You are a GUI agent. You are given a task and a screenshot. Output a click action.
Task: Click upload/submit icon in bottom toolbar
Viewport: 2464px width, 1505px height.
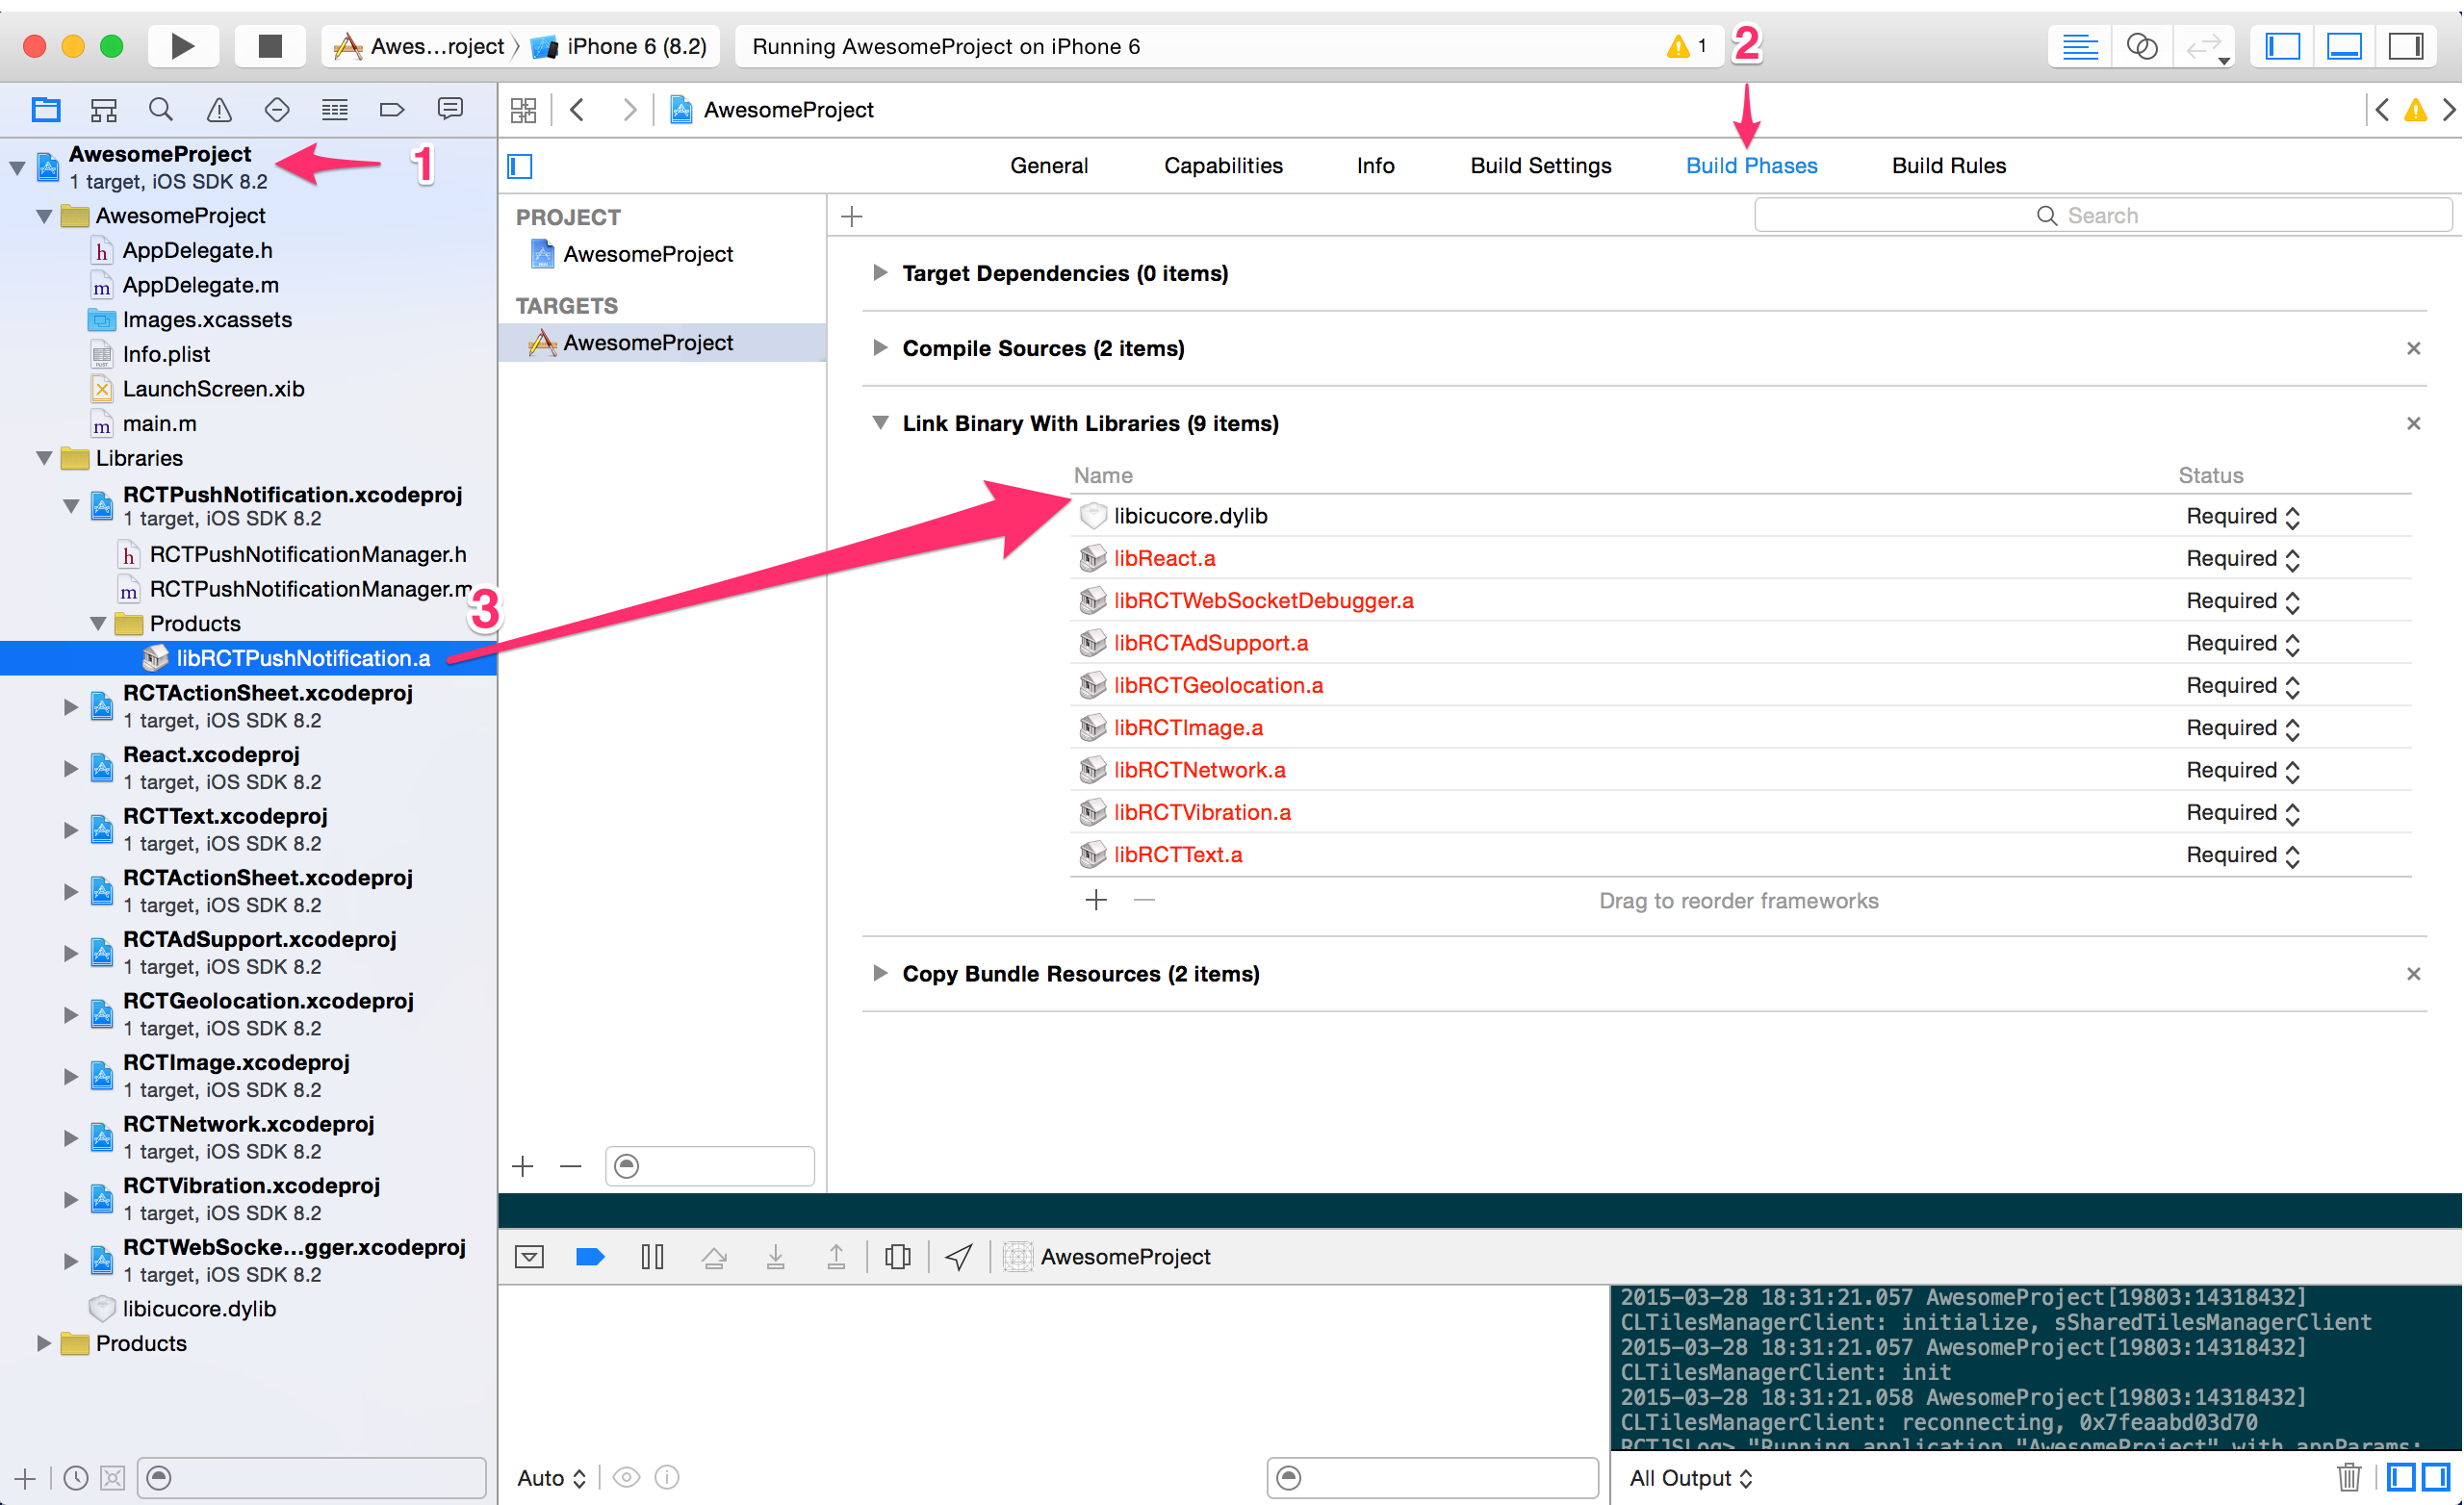point(836,1257)
